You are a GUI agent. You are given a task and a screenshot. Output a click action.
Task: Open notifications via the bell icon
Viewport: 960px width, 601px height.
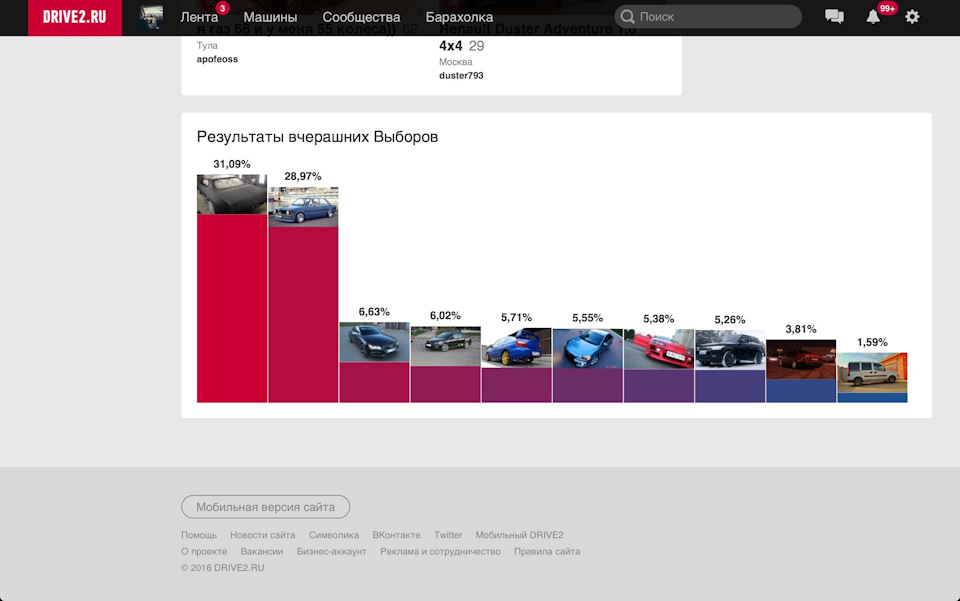coord(870,17)
